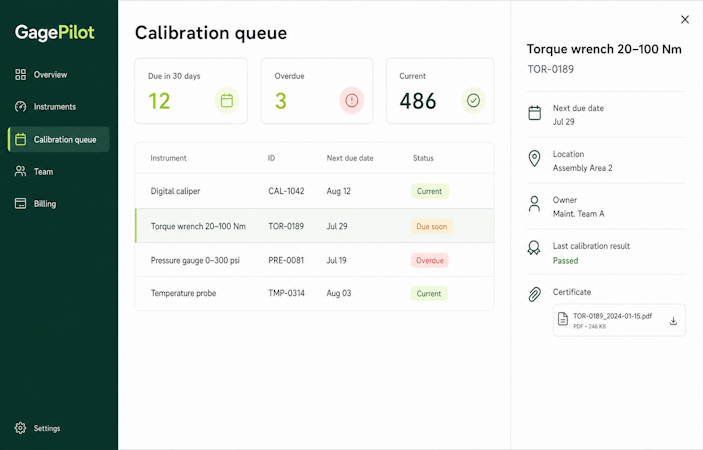Select the Pressure gauge 0–300 psi row

(x=315, y=260)
